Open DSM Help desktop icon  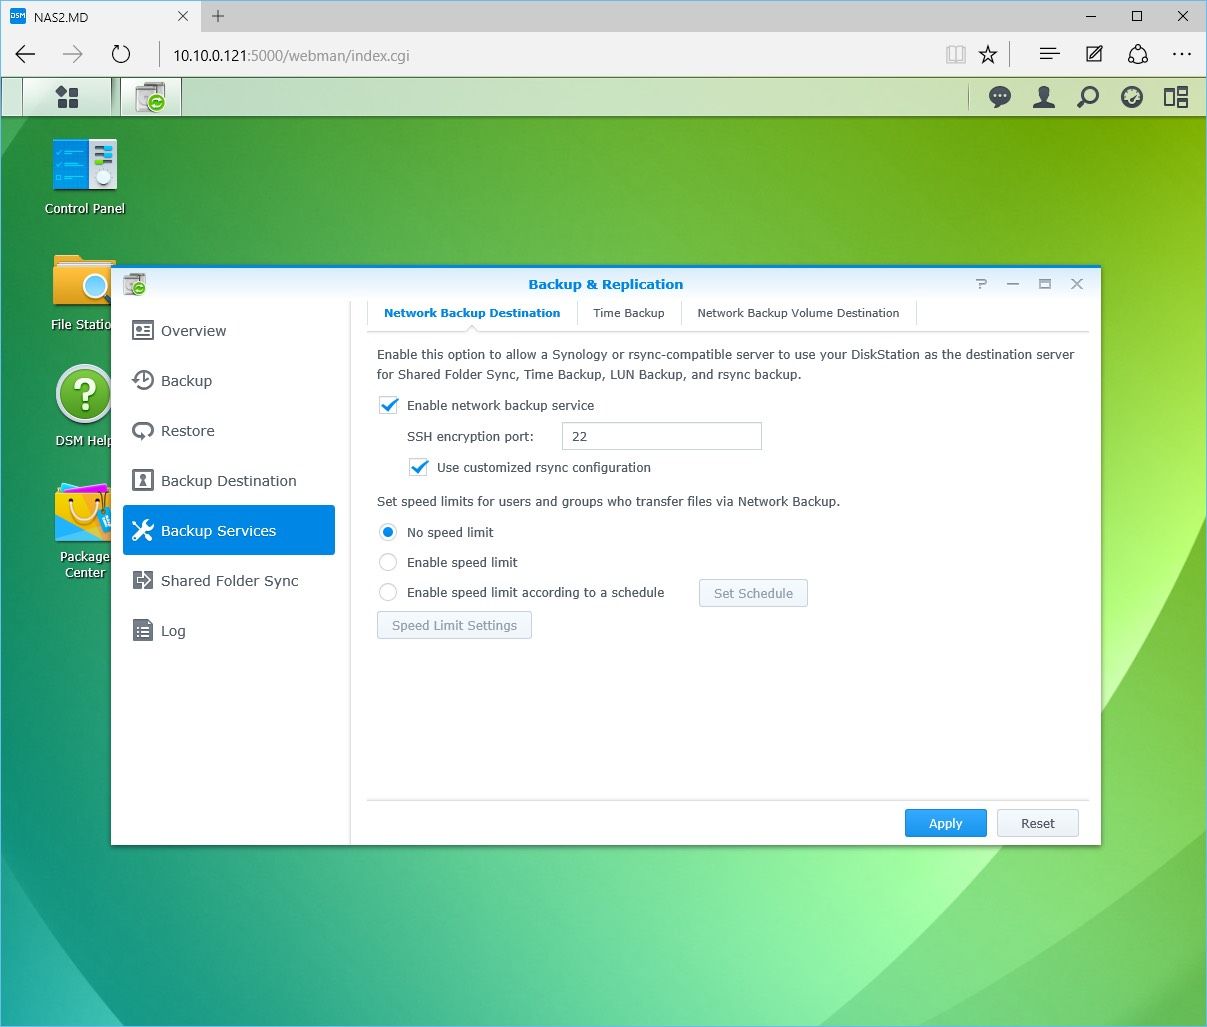click(84, 406)
